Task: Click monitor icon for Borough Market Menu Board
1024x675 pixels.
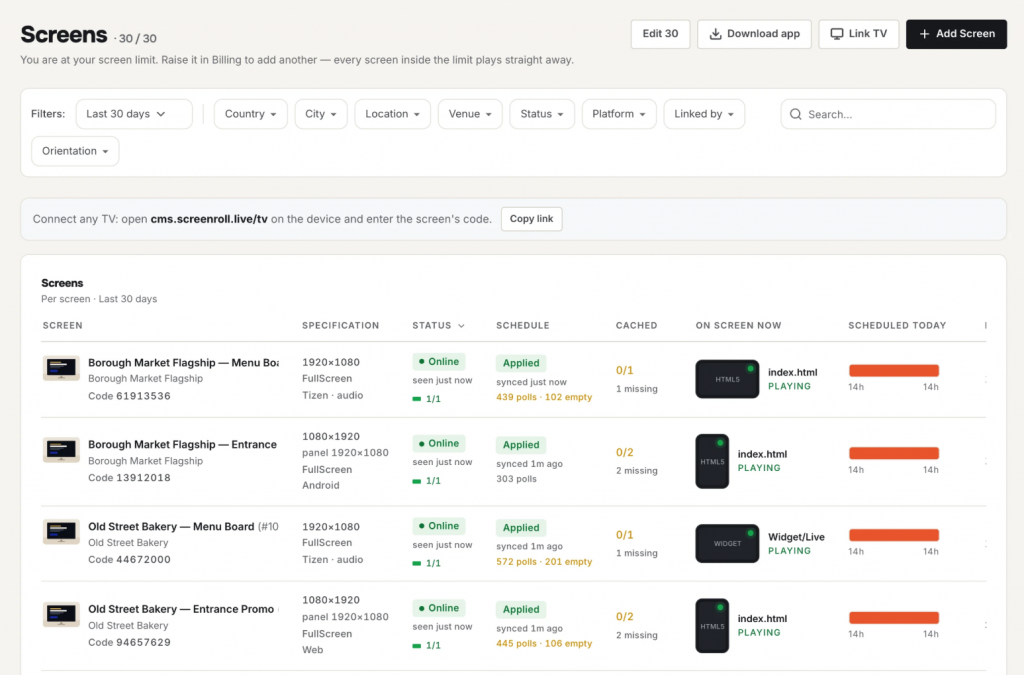Action: click(61, 368)
